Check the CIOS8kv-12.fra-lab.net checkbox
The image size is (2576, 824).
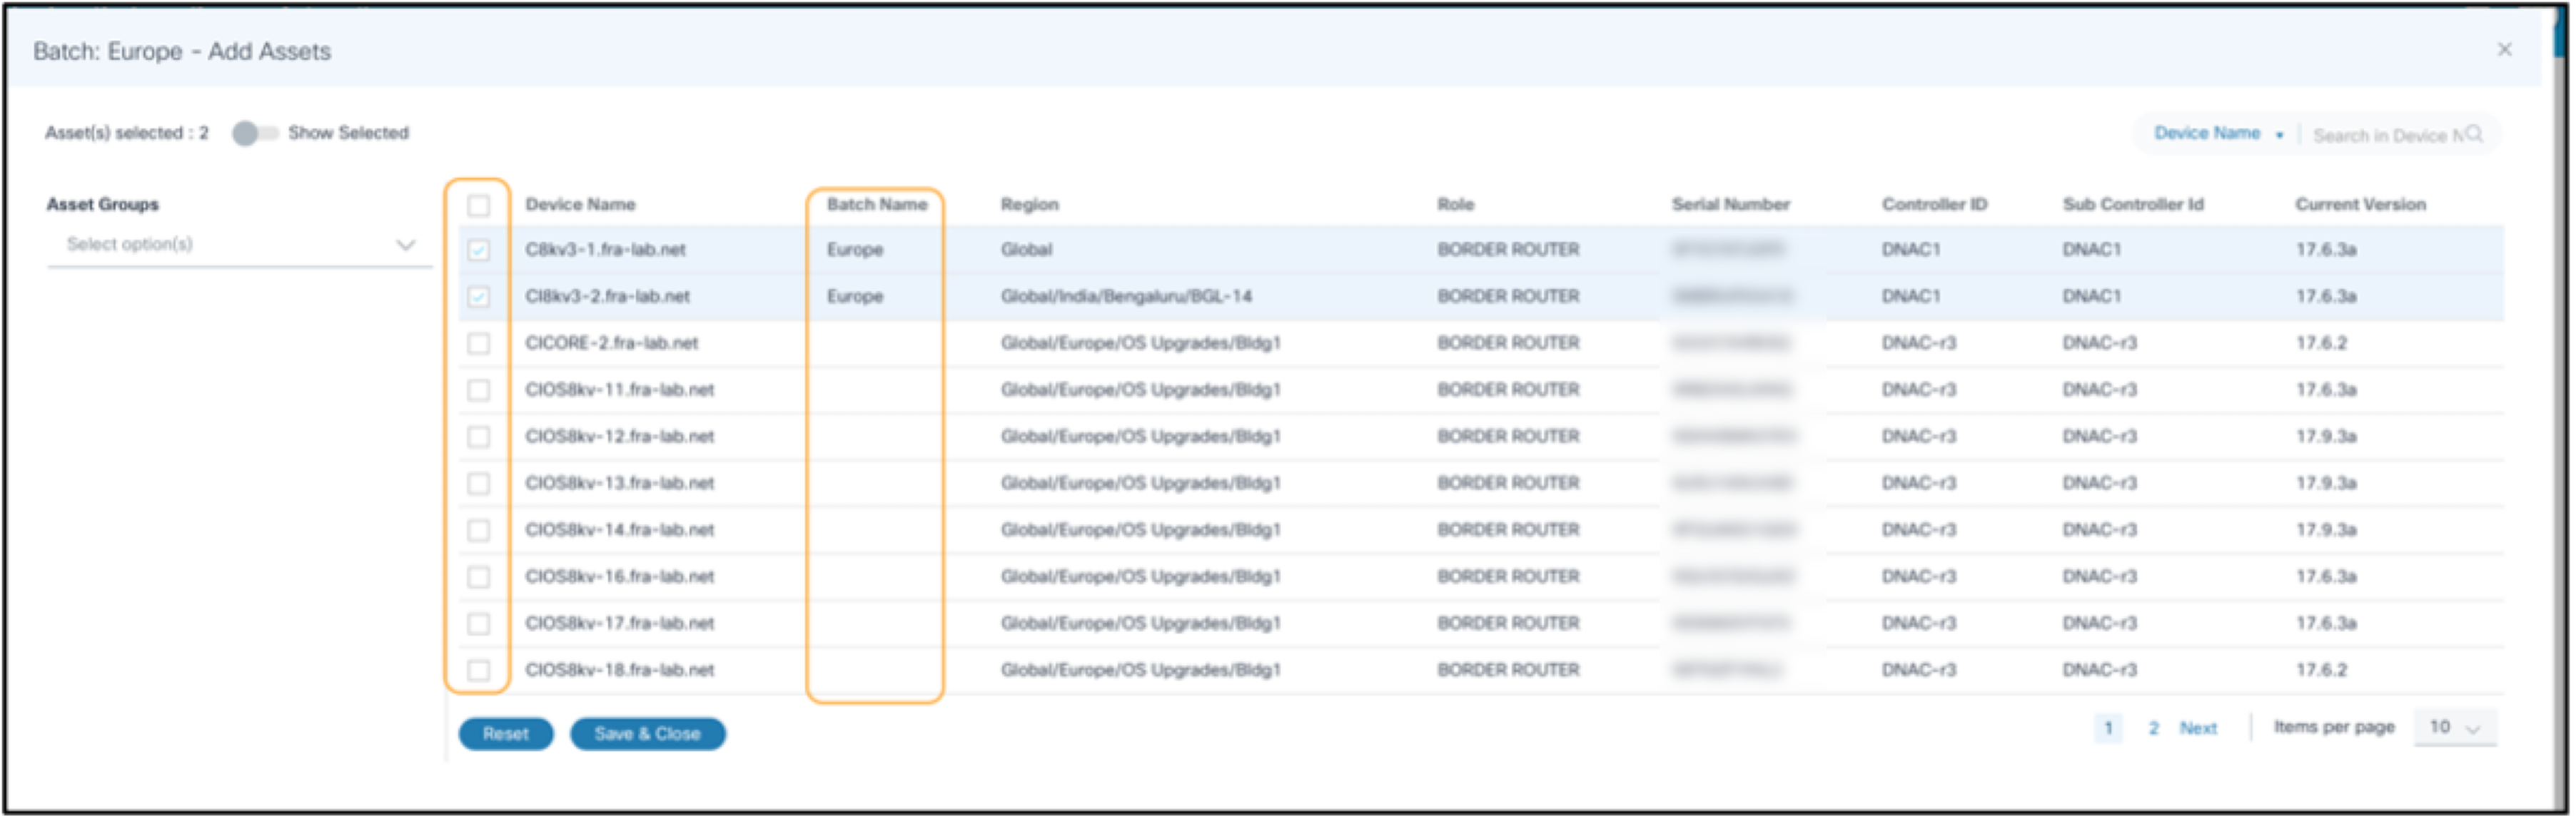[478, 437]
